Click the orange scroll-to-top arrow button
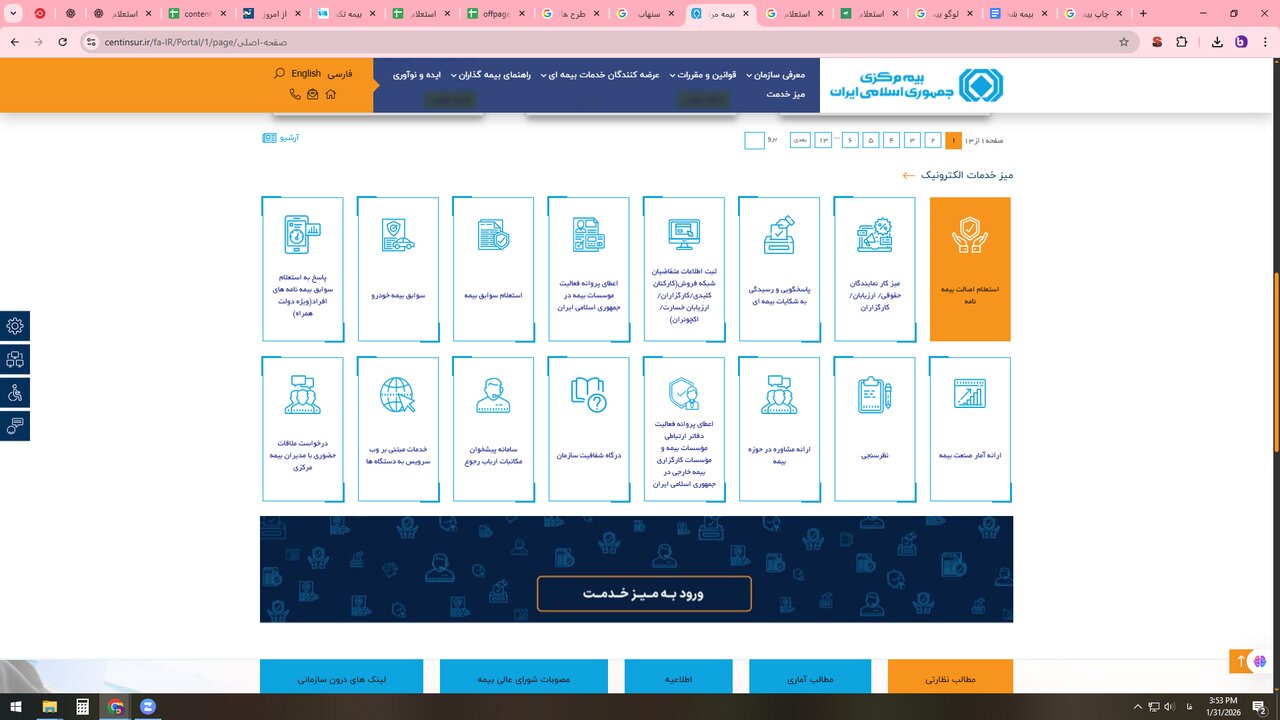This screenshot has width=1280, height=720. (x=1241, y=661)
